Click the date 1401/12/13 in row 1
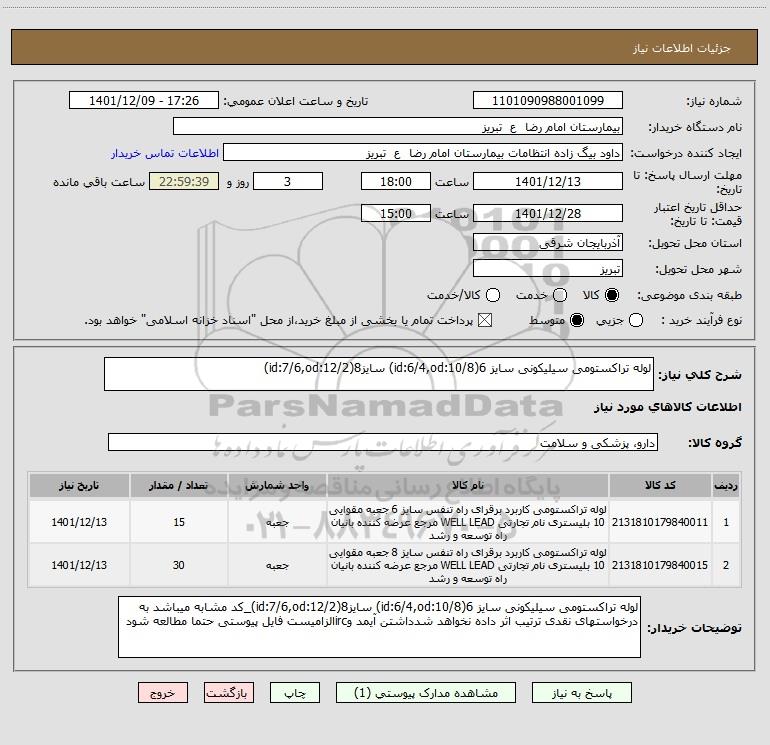Viewport: 770px width, 745px height. click(x=79, y=522)
